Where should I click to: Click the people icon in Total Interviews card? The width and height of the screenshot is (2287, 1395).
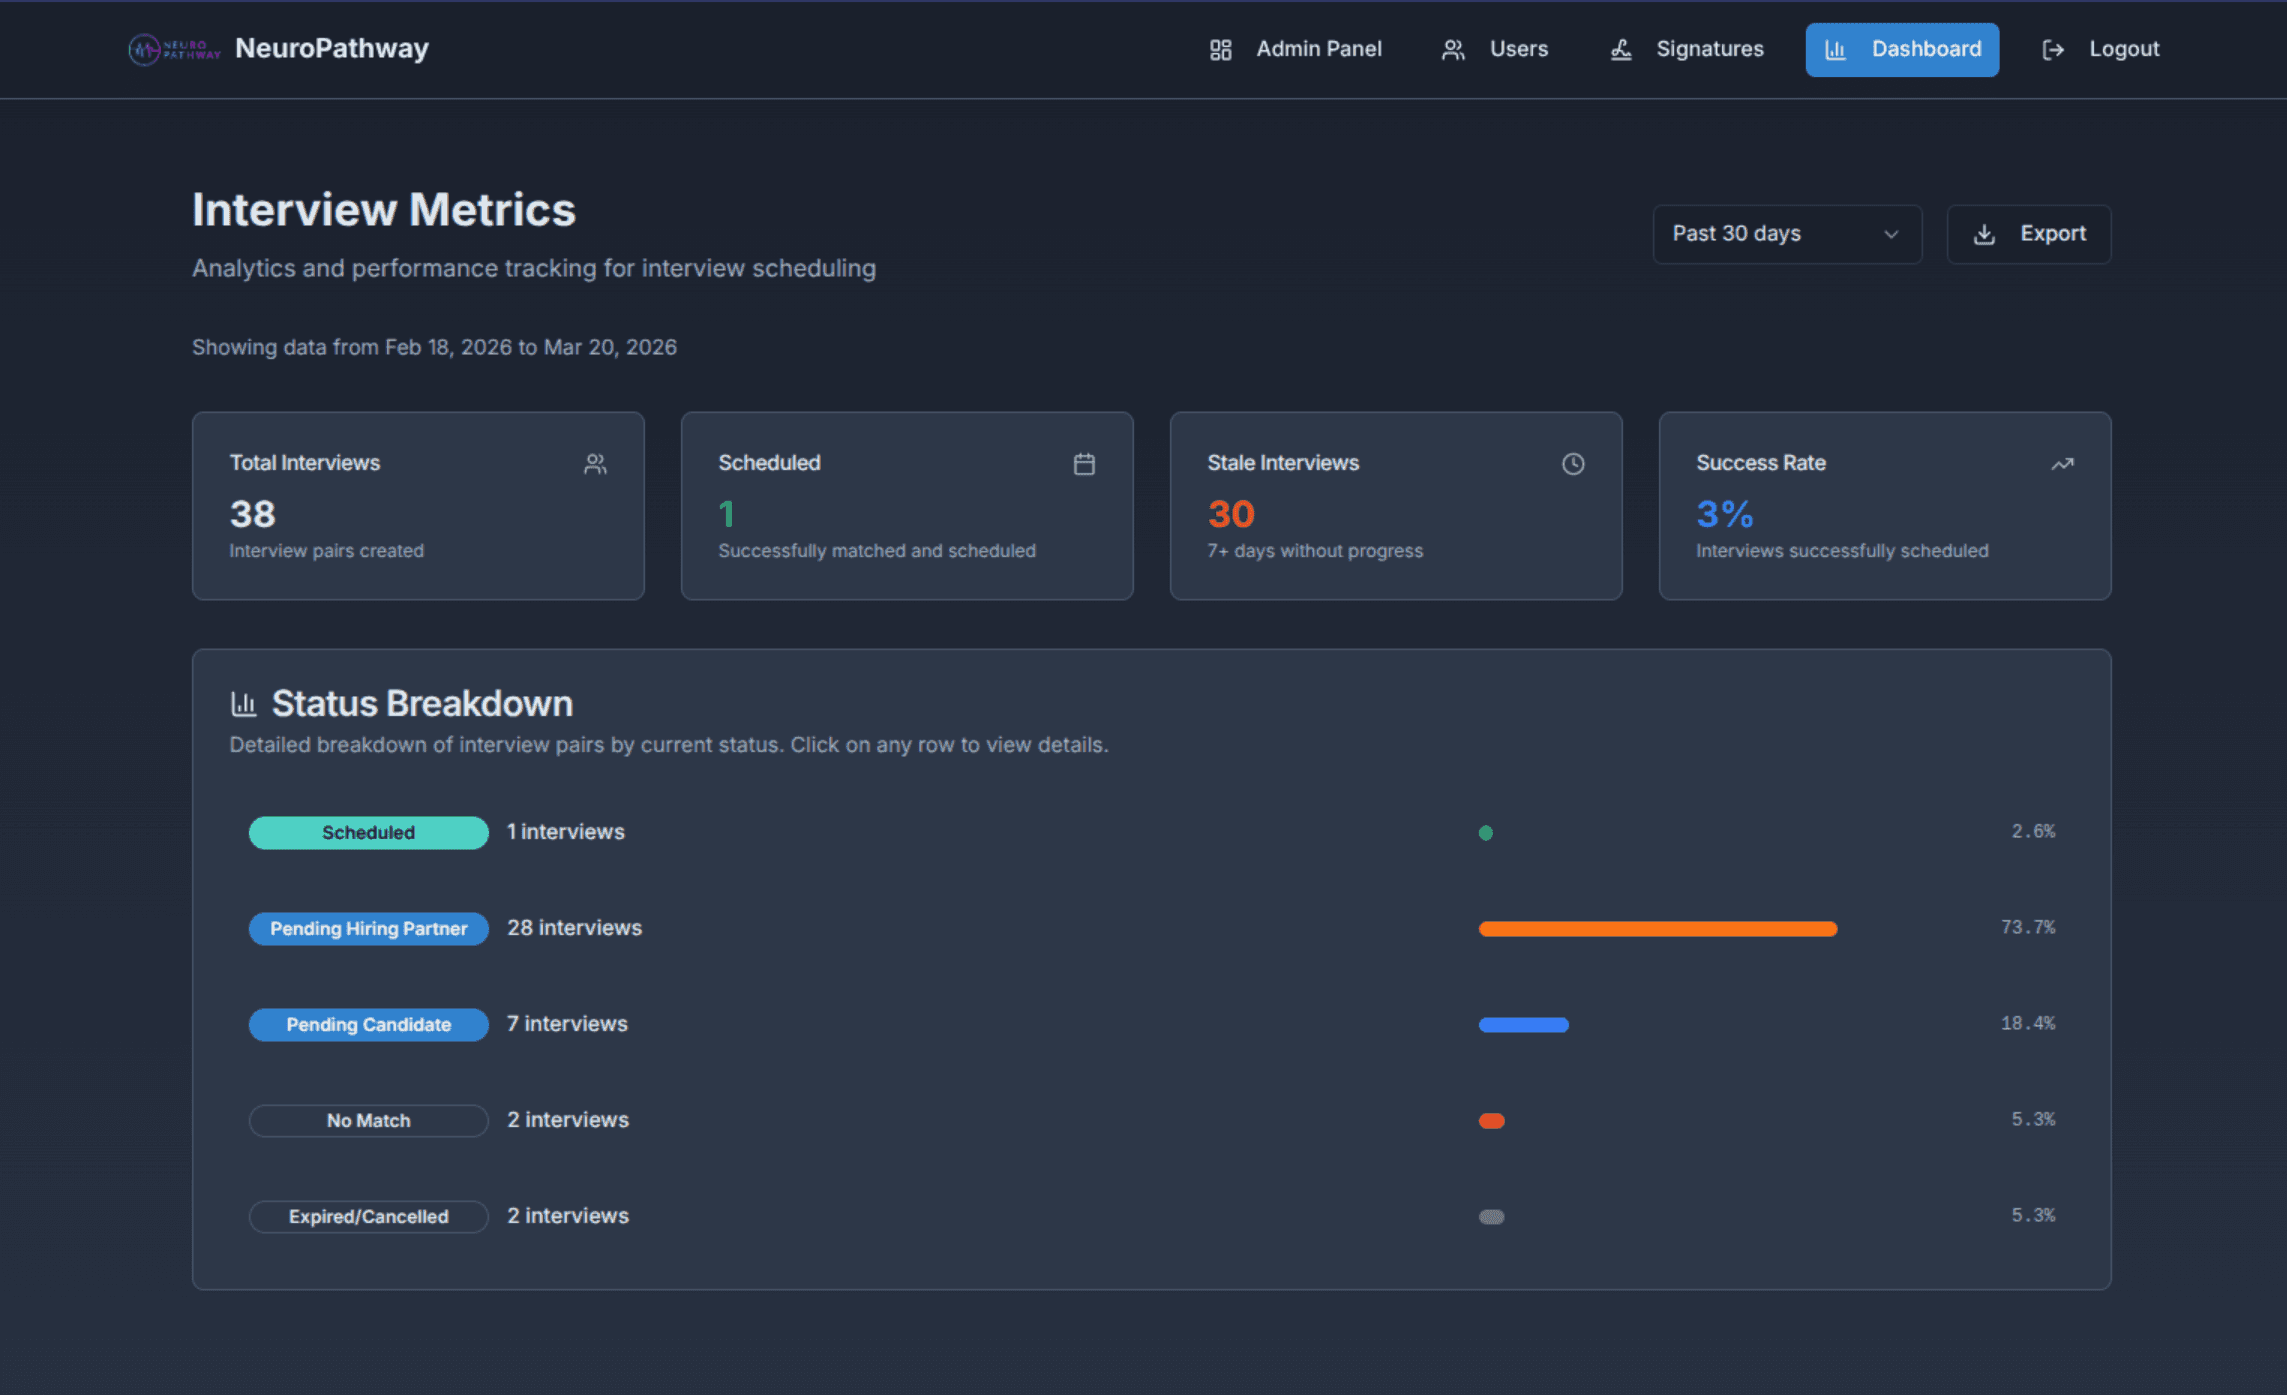[x=595, y=464]
